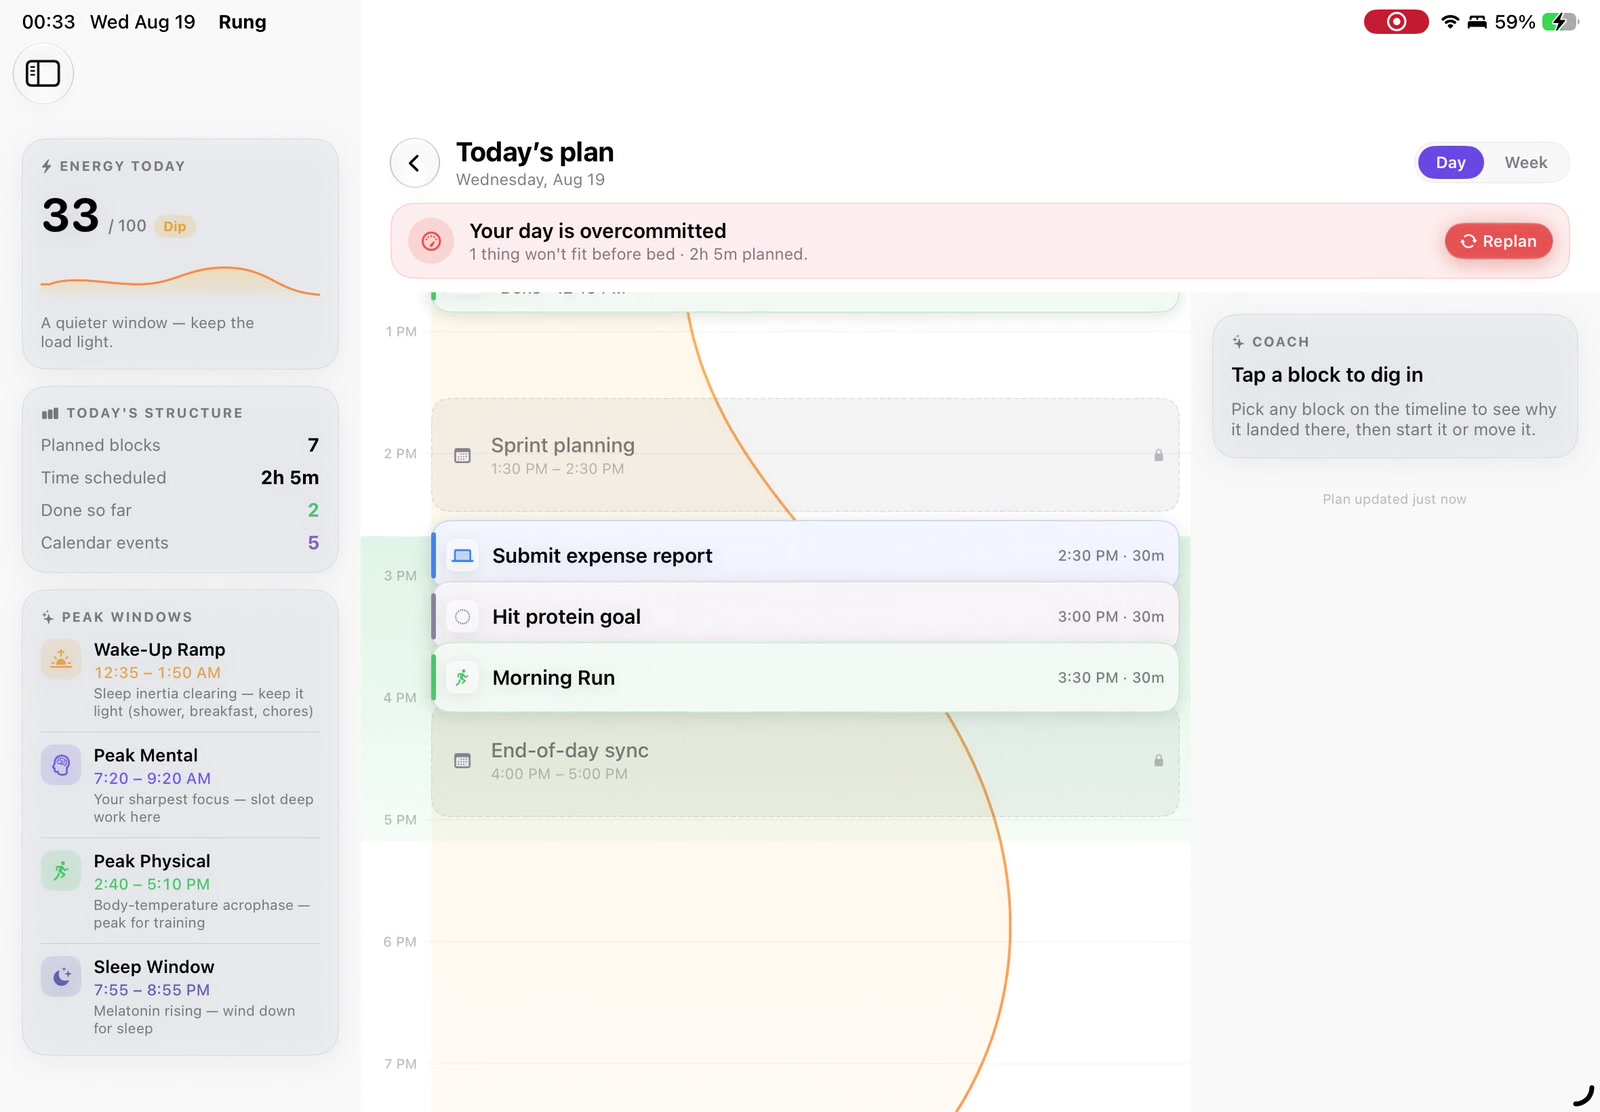Select the Peak Physical window
Screen dimensions: 1600x1112
coord(180,892)
